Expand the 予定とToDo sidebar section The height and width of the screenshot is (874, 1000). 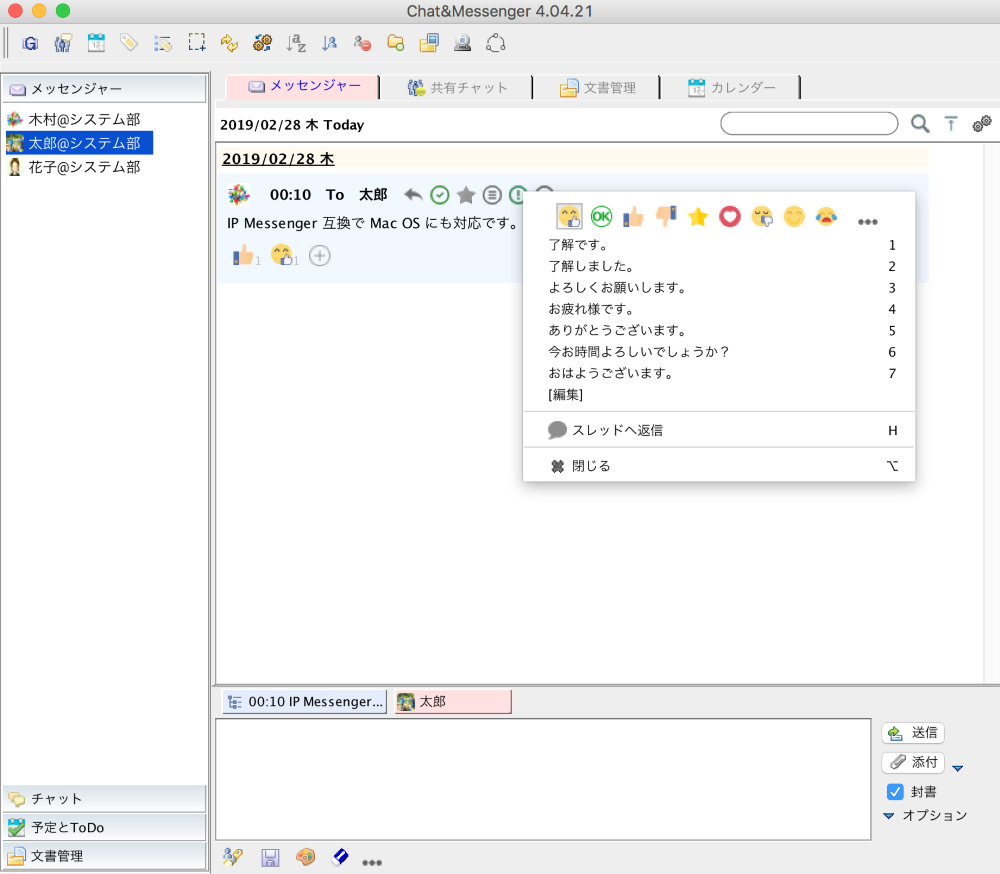tap(105, 827)
